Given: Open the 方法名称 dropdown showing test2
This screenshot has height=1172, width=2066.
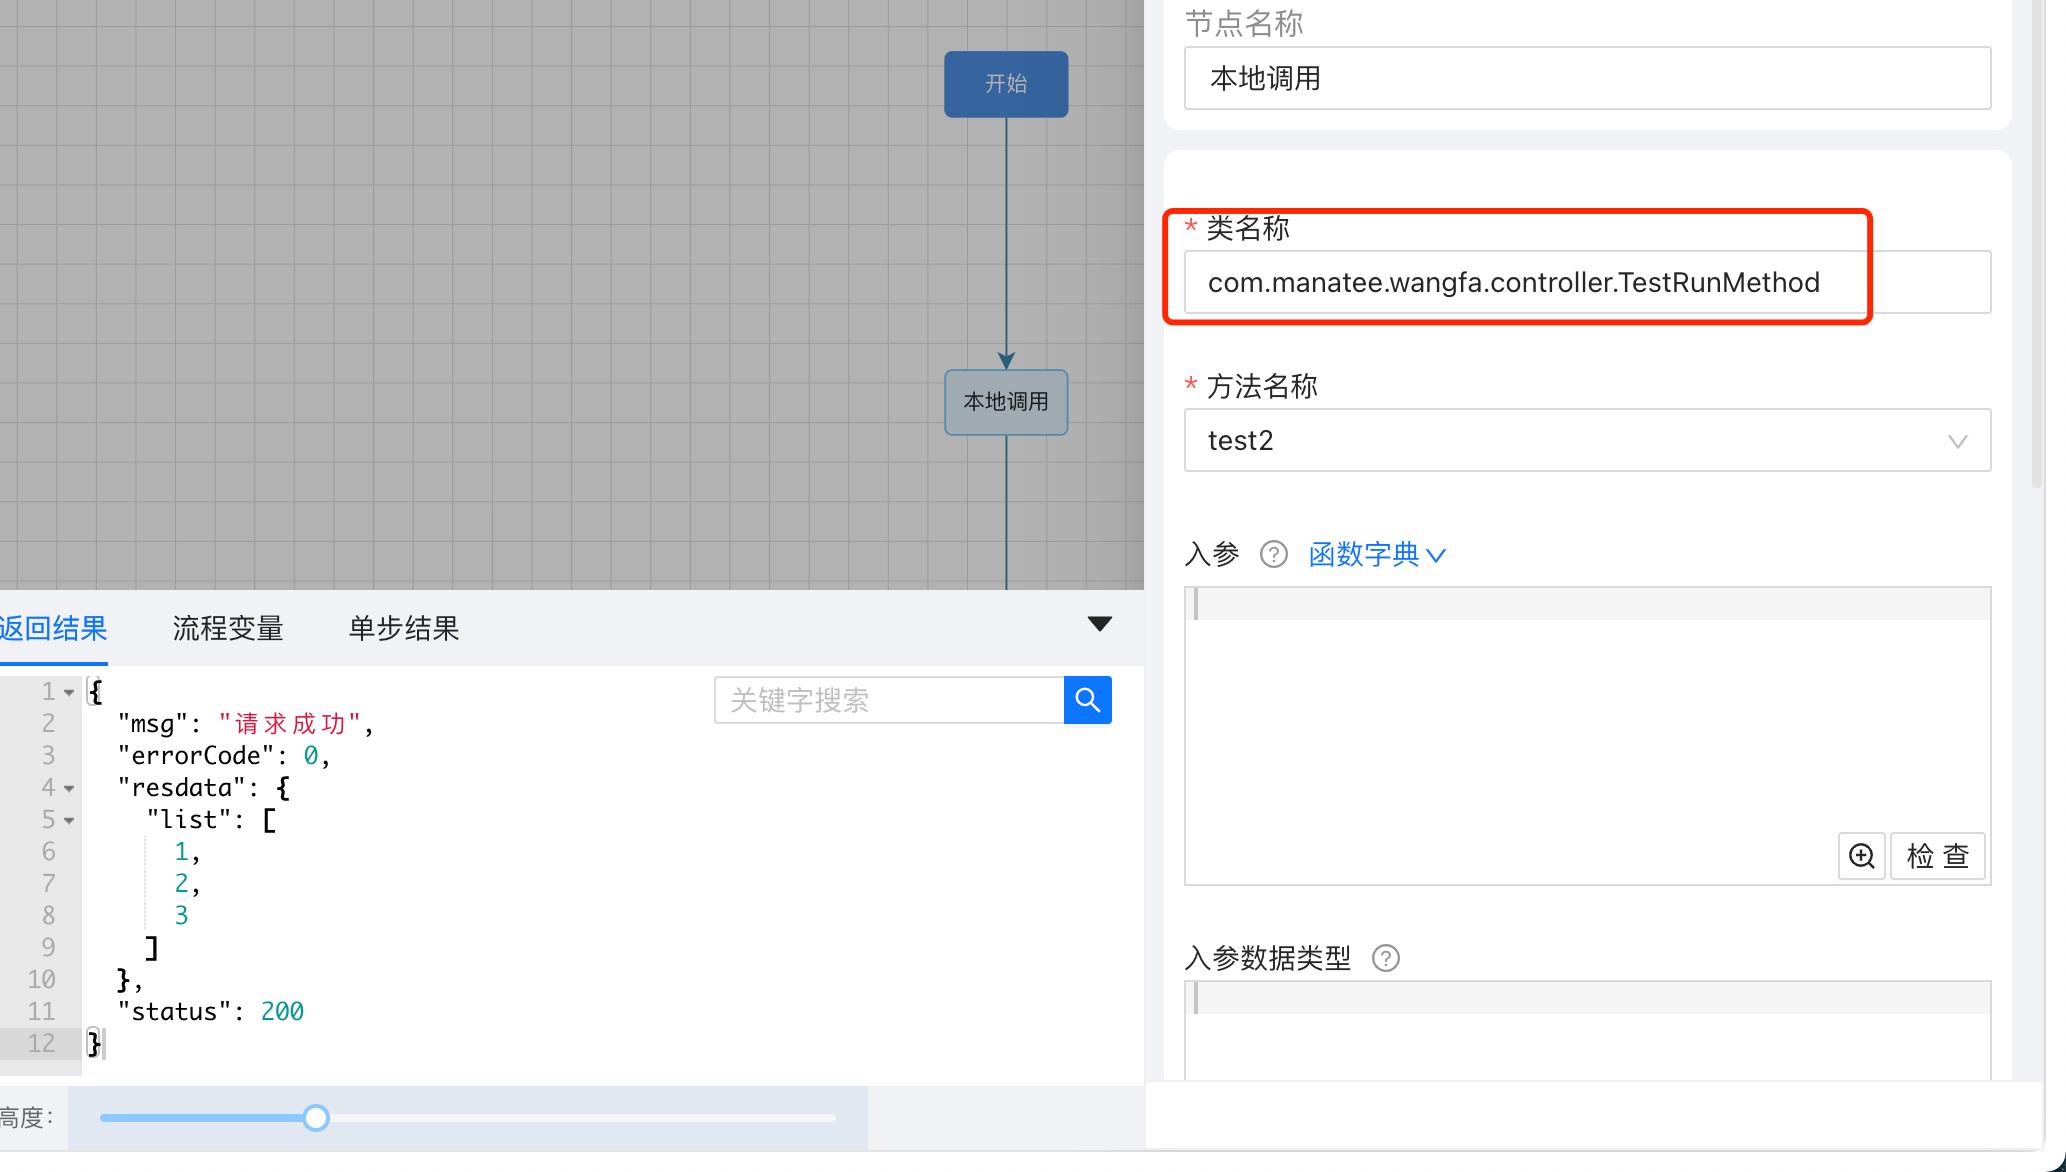Looking at the screenshot, I should click(x=1587, y=440).
